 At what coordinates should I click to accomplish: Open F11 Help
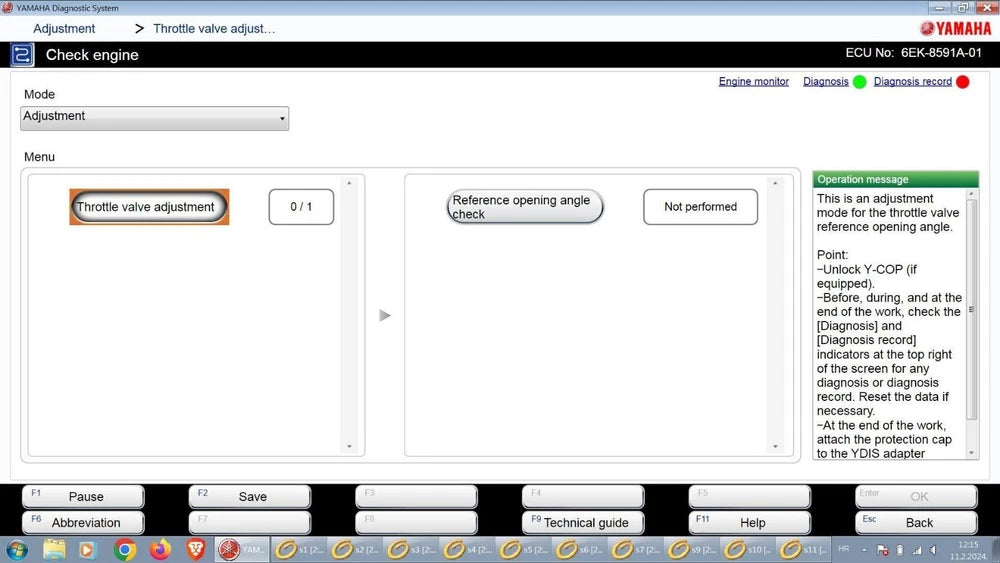[750, 522]
